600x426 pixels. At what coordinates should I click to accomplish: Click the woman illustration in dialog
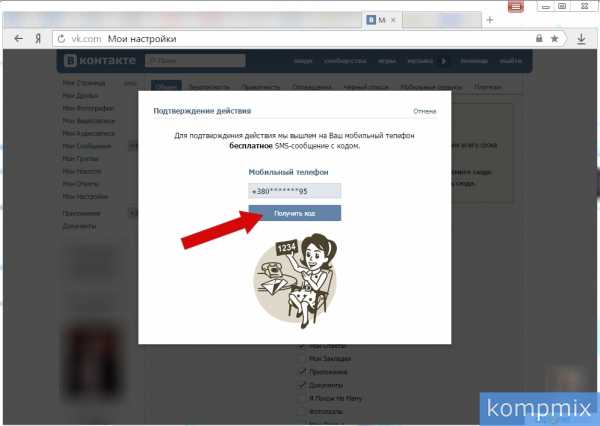pos(295,279)
